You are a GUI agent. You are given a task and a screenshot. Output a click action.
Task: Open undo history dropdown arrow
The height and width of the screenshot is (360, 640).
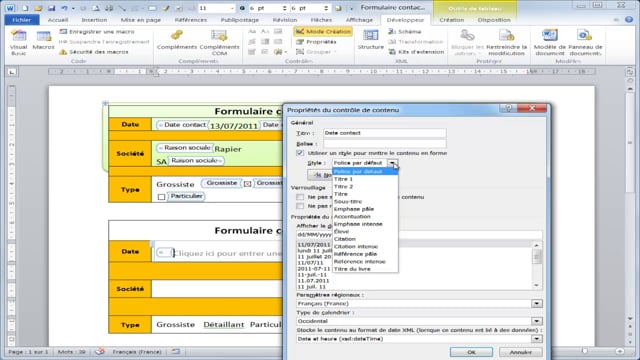coord(73,8)
